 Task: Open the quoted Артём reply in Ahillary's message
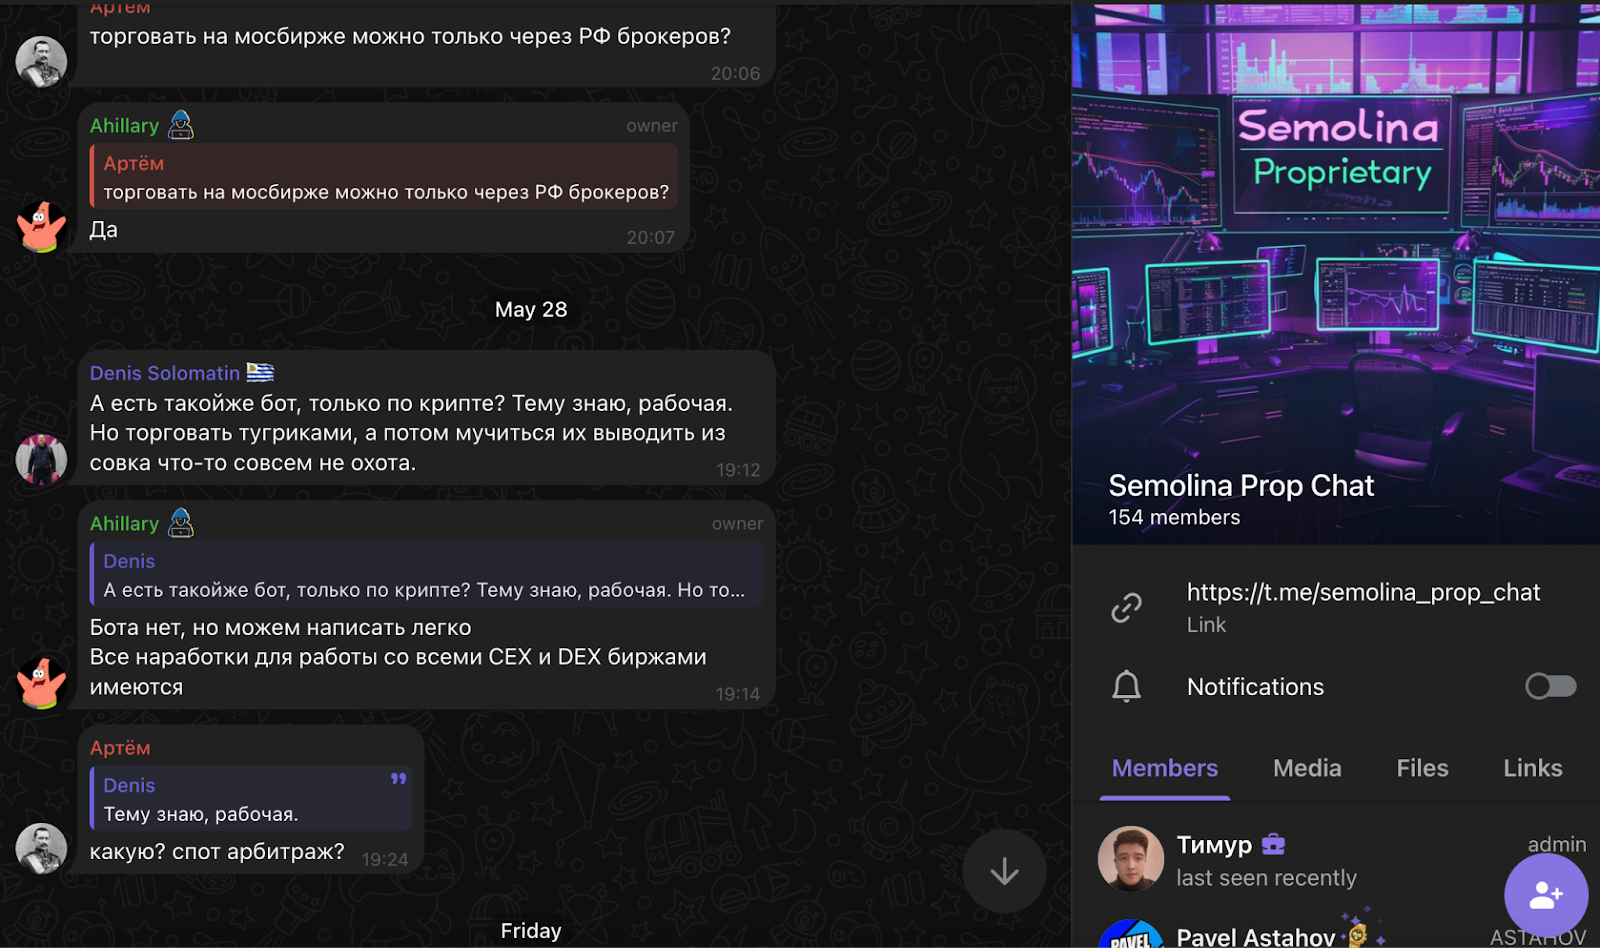(384, 177)
